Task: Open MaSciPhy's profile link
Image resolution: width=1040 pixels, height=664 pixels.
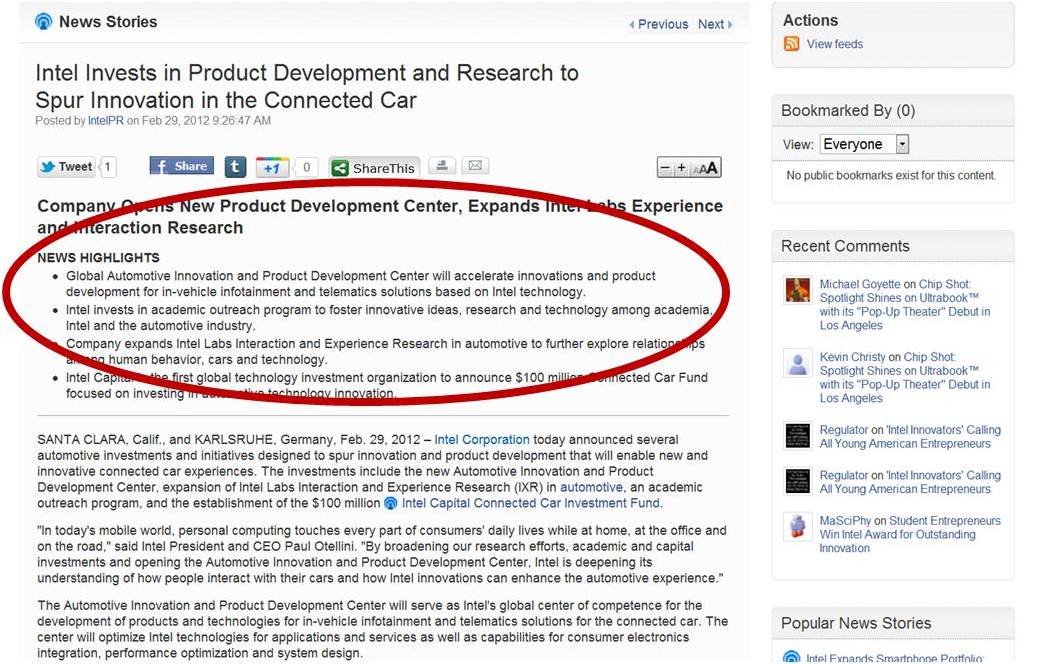Action: point(845,521)
